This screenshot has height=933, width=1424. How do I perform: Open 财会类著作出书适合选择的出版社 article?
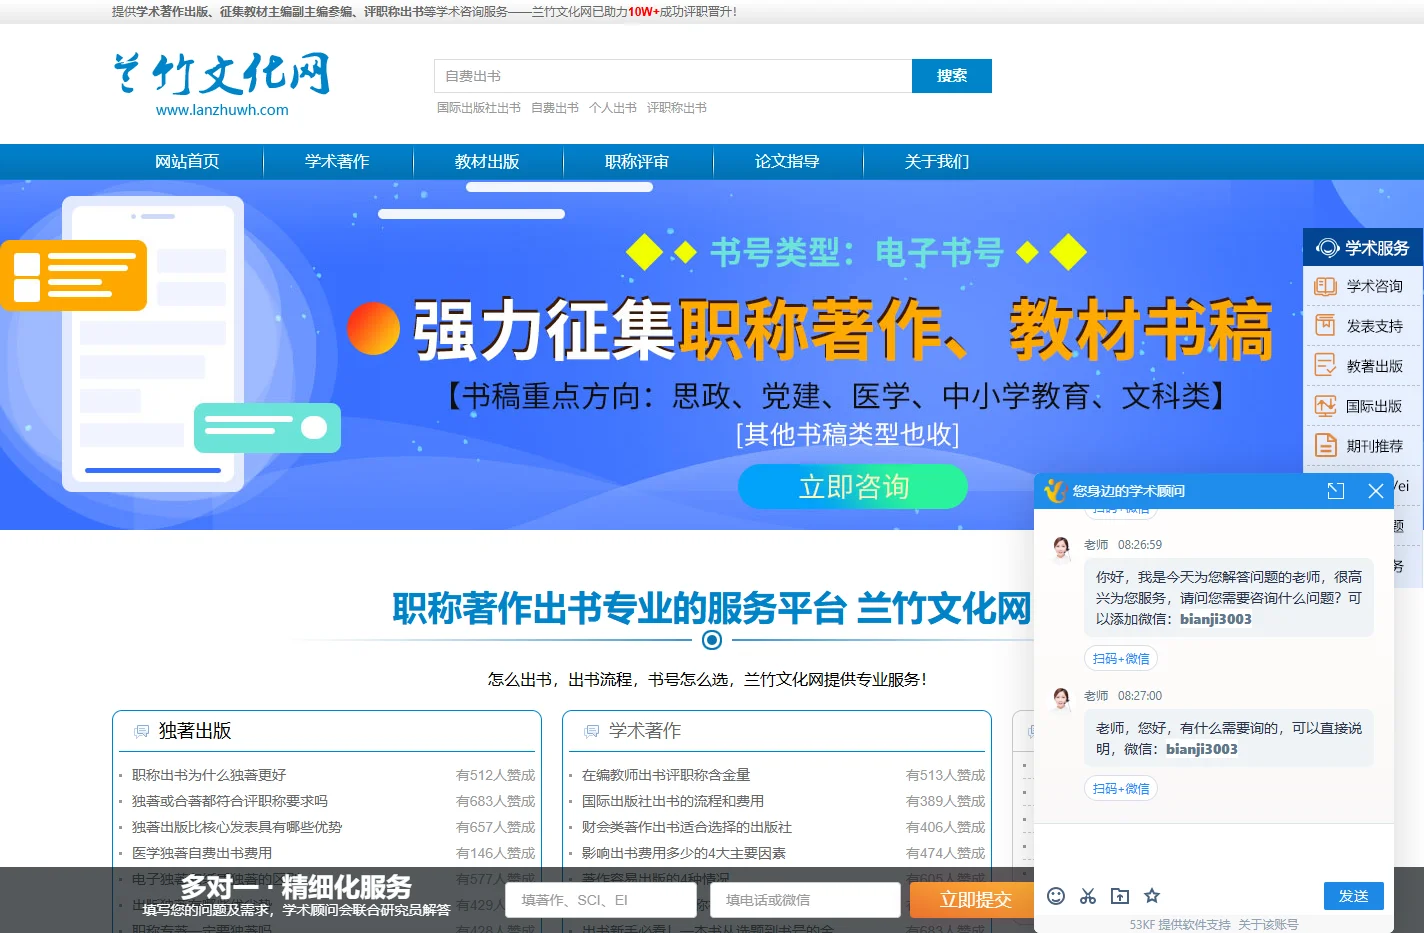(687, 827)
